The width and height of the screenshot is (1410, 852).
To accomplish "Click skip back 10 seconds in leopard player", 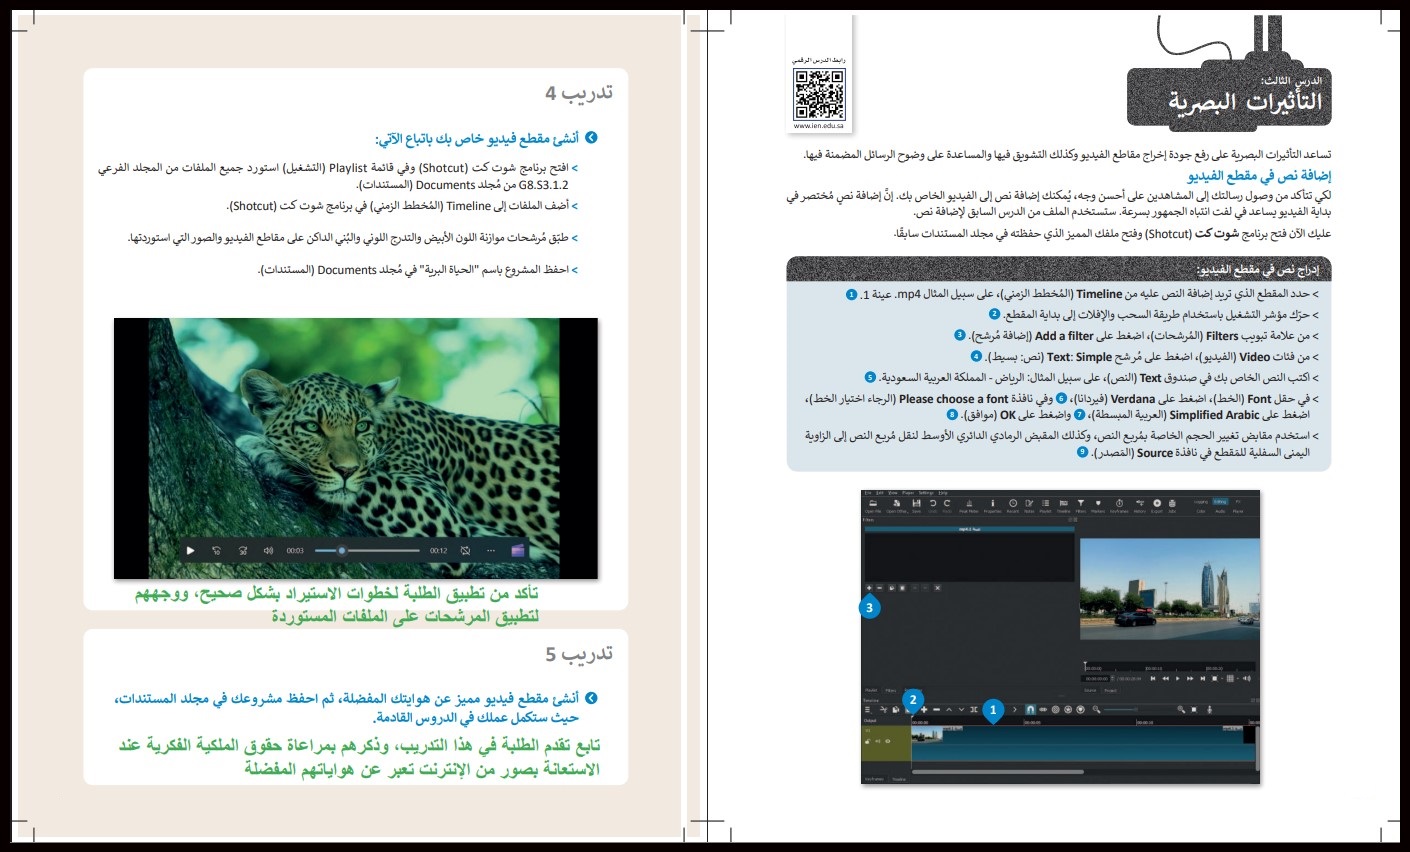I will (216, 550).
